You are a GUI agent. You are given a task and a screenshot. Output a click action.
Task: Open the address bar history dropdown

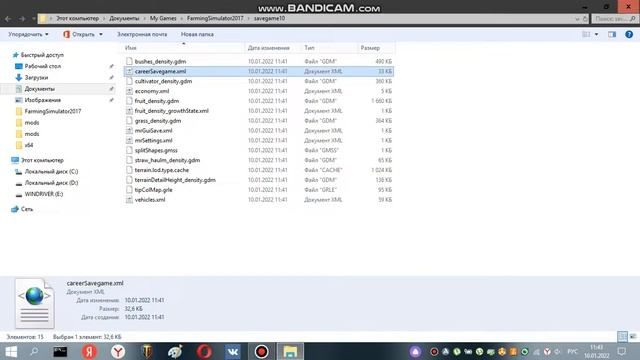pyautogui.click(x=577, y=19)
